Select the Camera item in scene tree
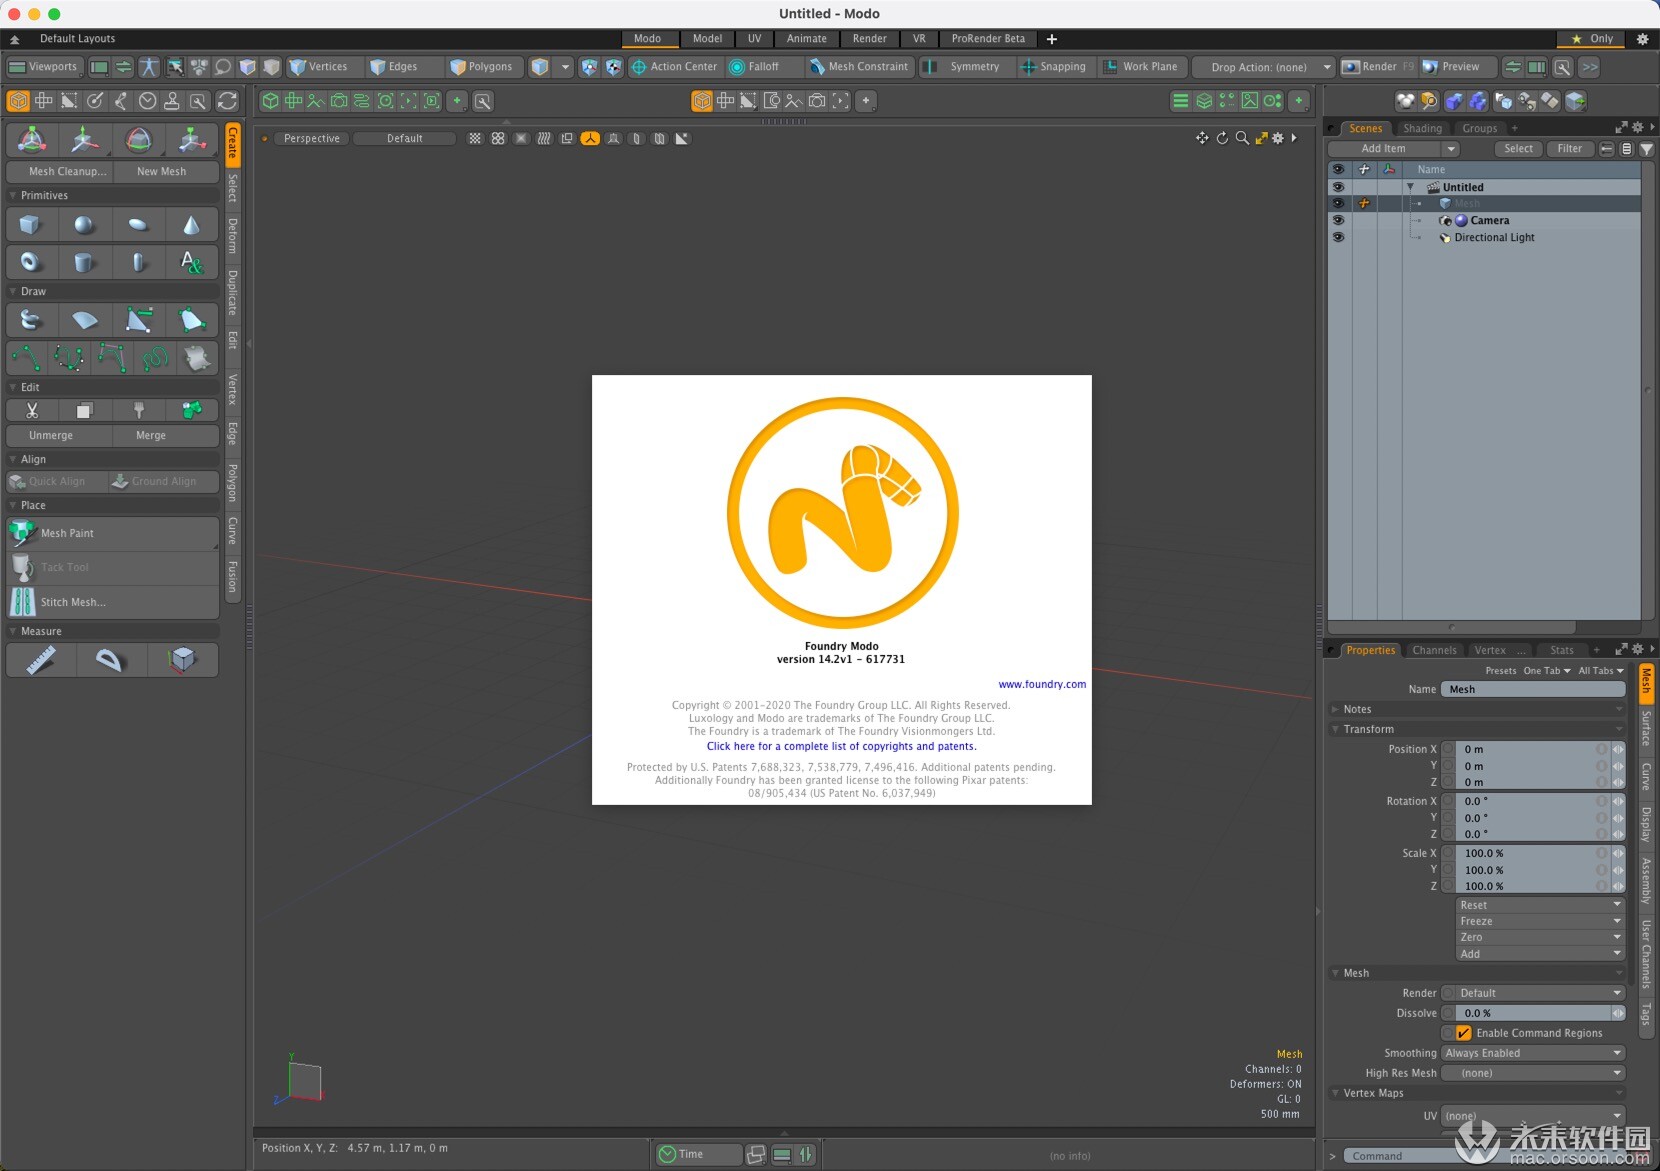This screenshot has height=1171, width=1660. (1489, 220)
